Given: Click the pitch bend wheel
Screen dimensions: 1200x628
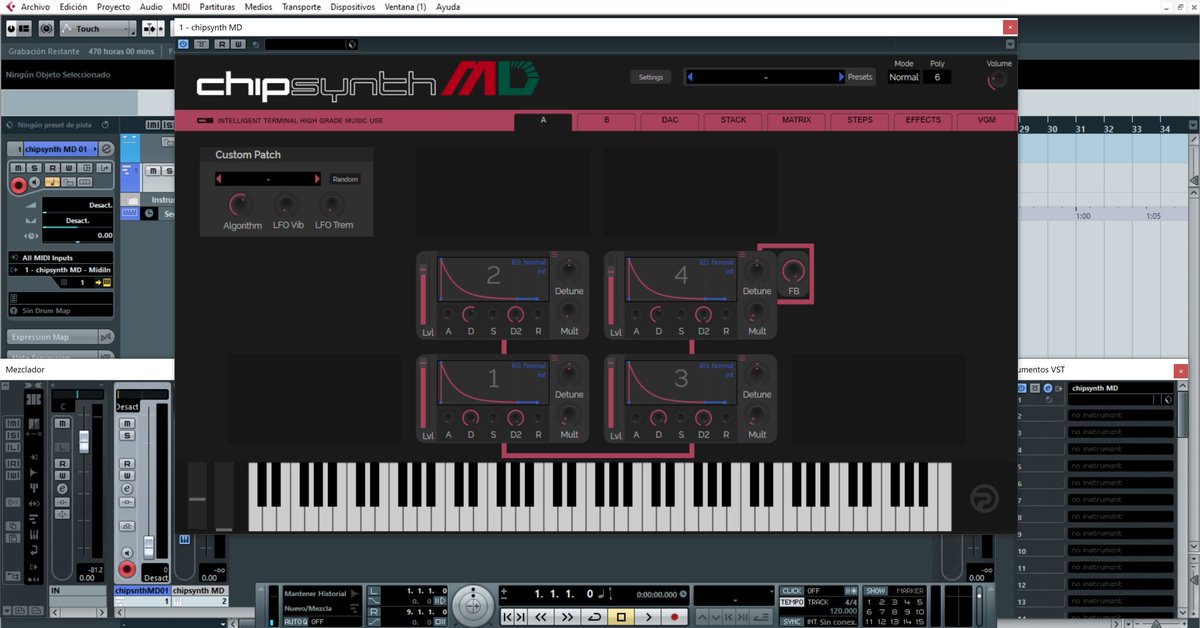Looking at the screenshot, I should click(x=198, y=496).
